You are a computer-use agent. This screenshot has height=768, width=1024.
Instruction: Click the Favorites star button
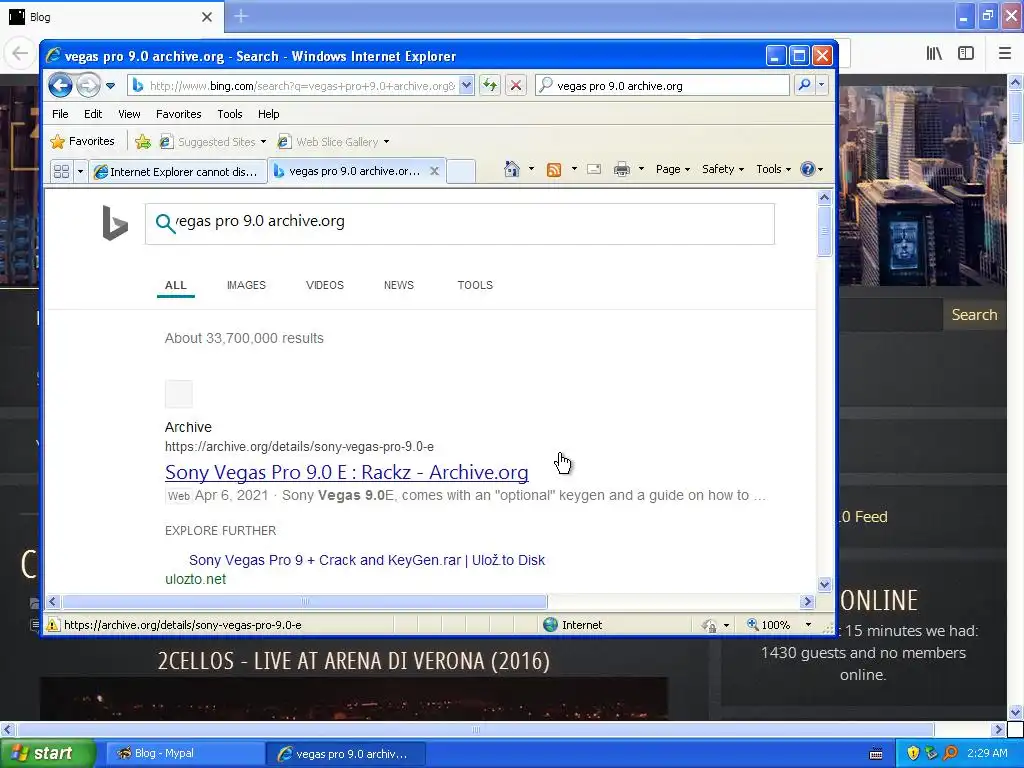(83, 141)
